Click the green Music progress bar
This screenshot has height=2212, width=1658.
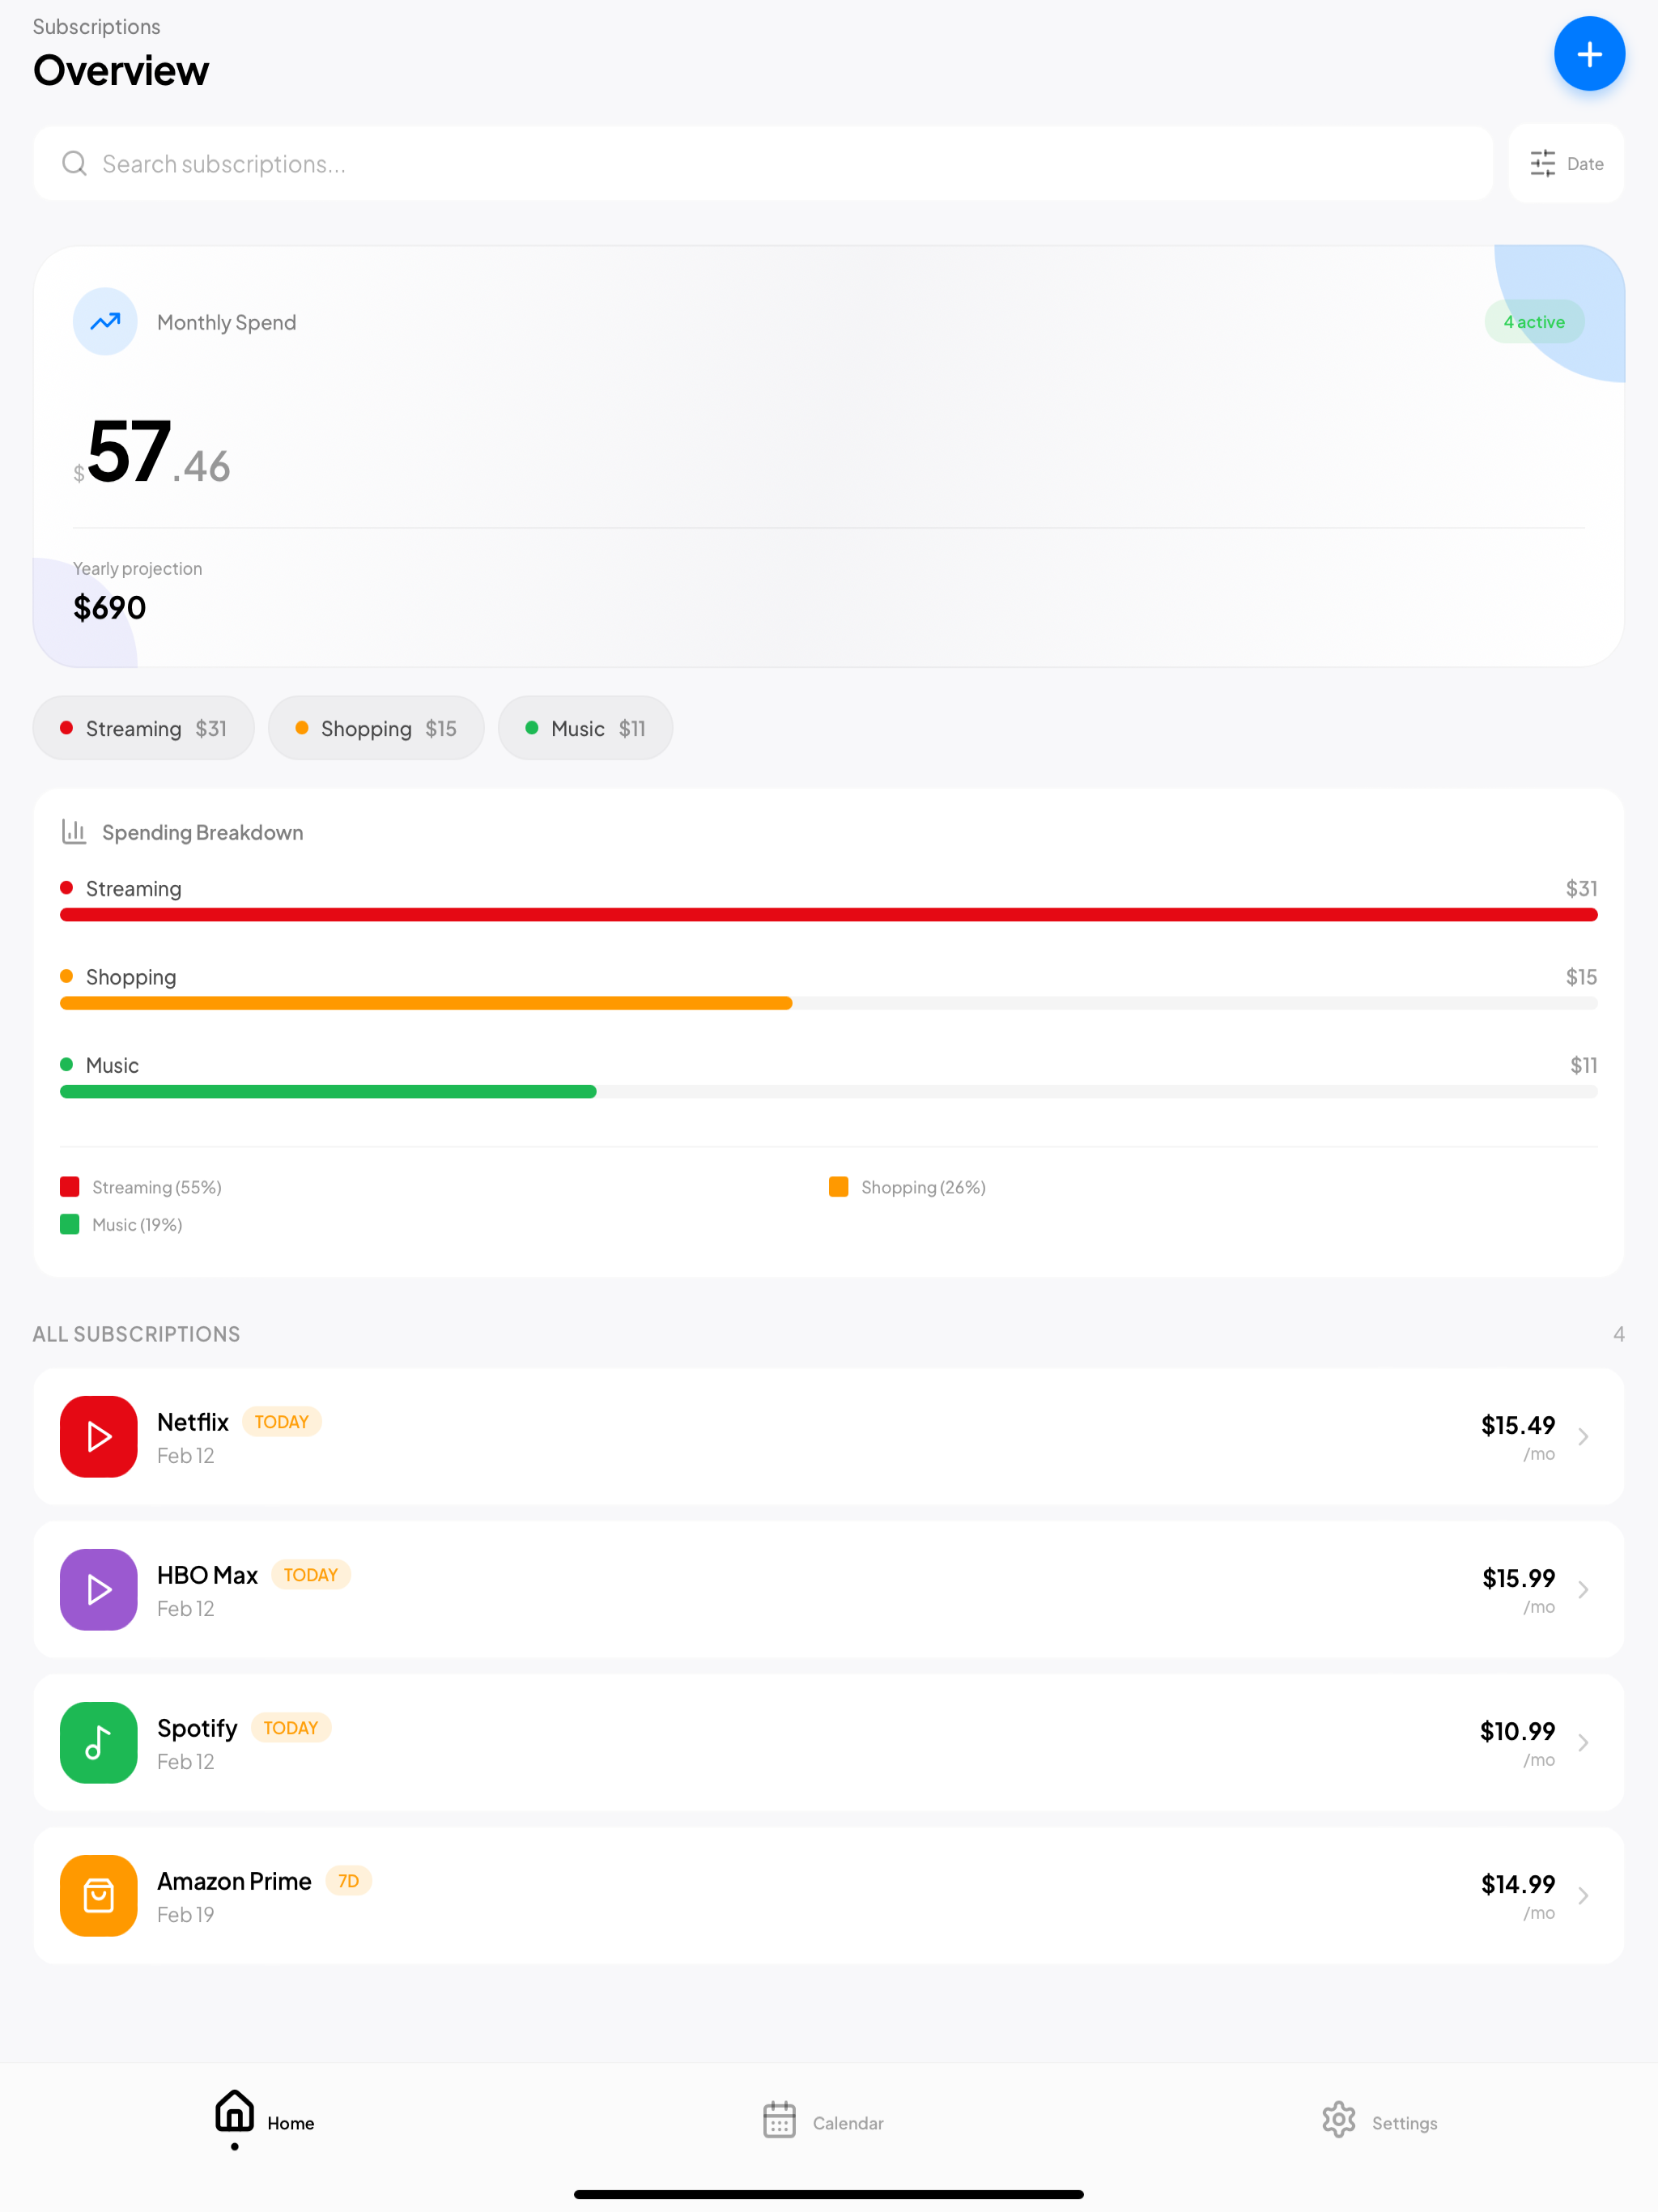(x=328, y=1091)
